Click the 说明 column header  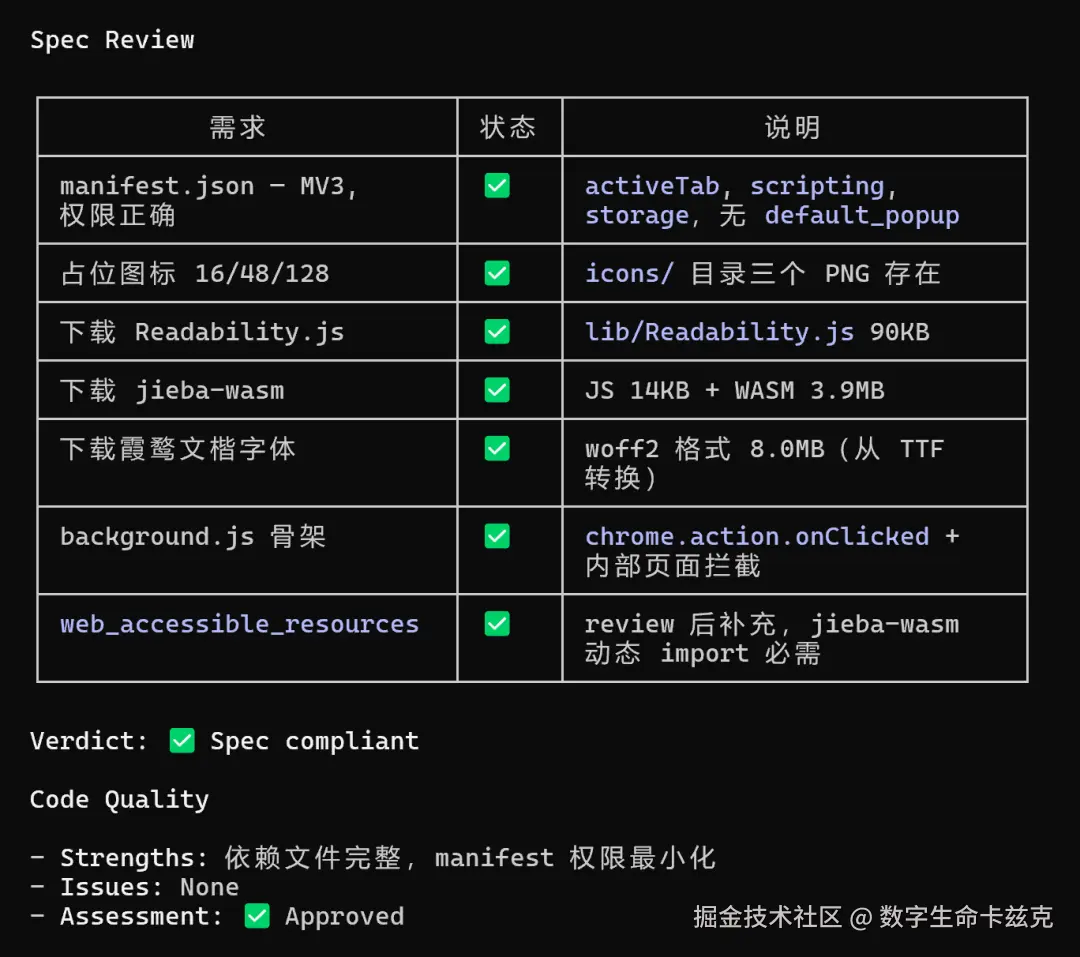pos(793,127)
